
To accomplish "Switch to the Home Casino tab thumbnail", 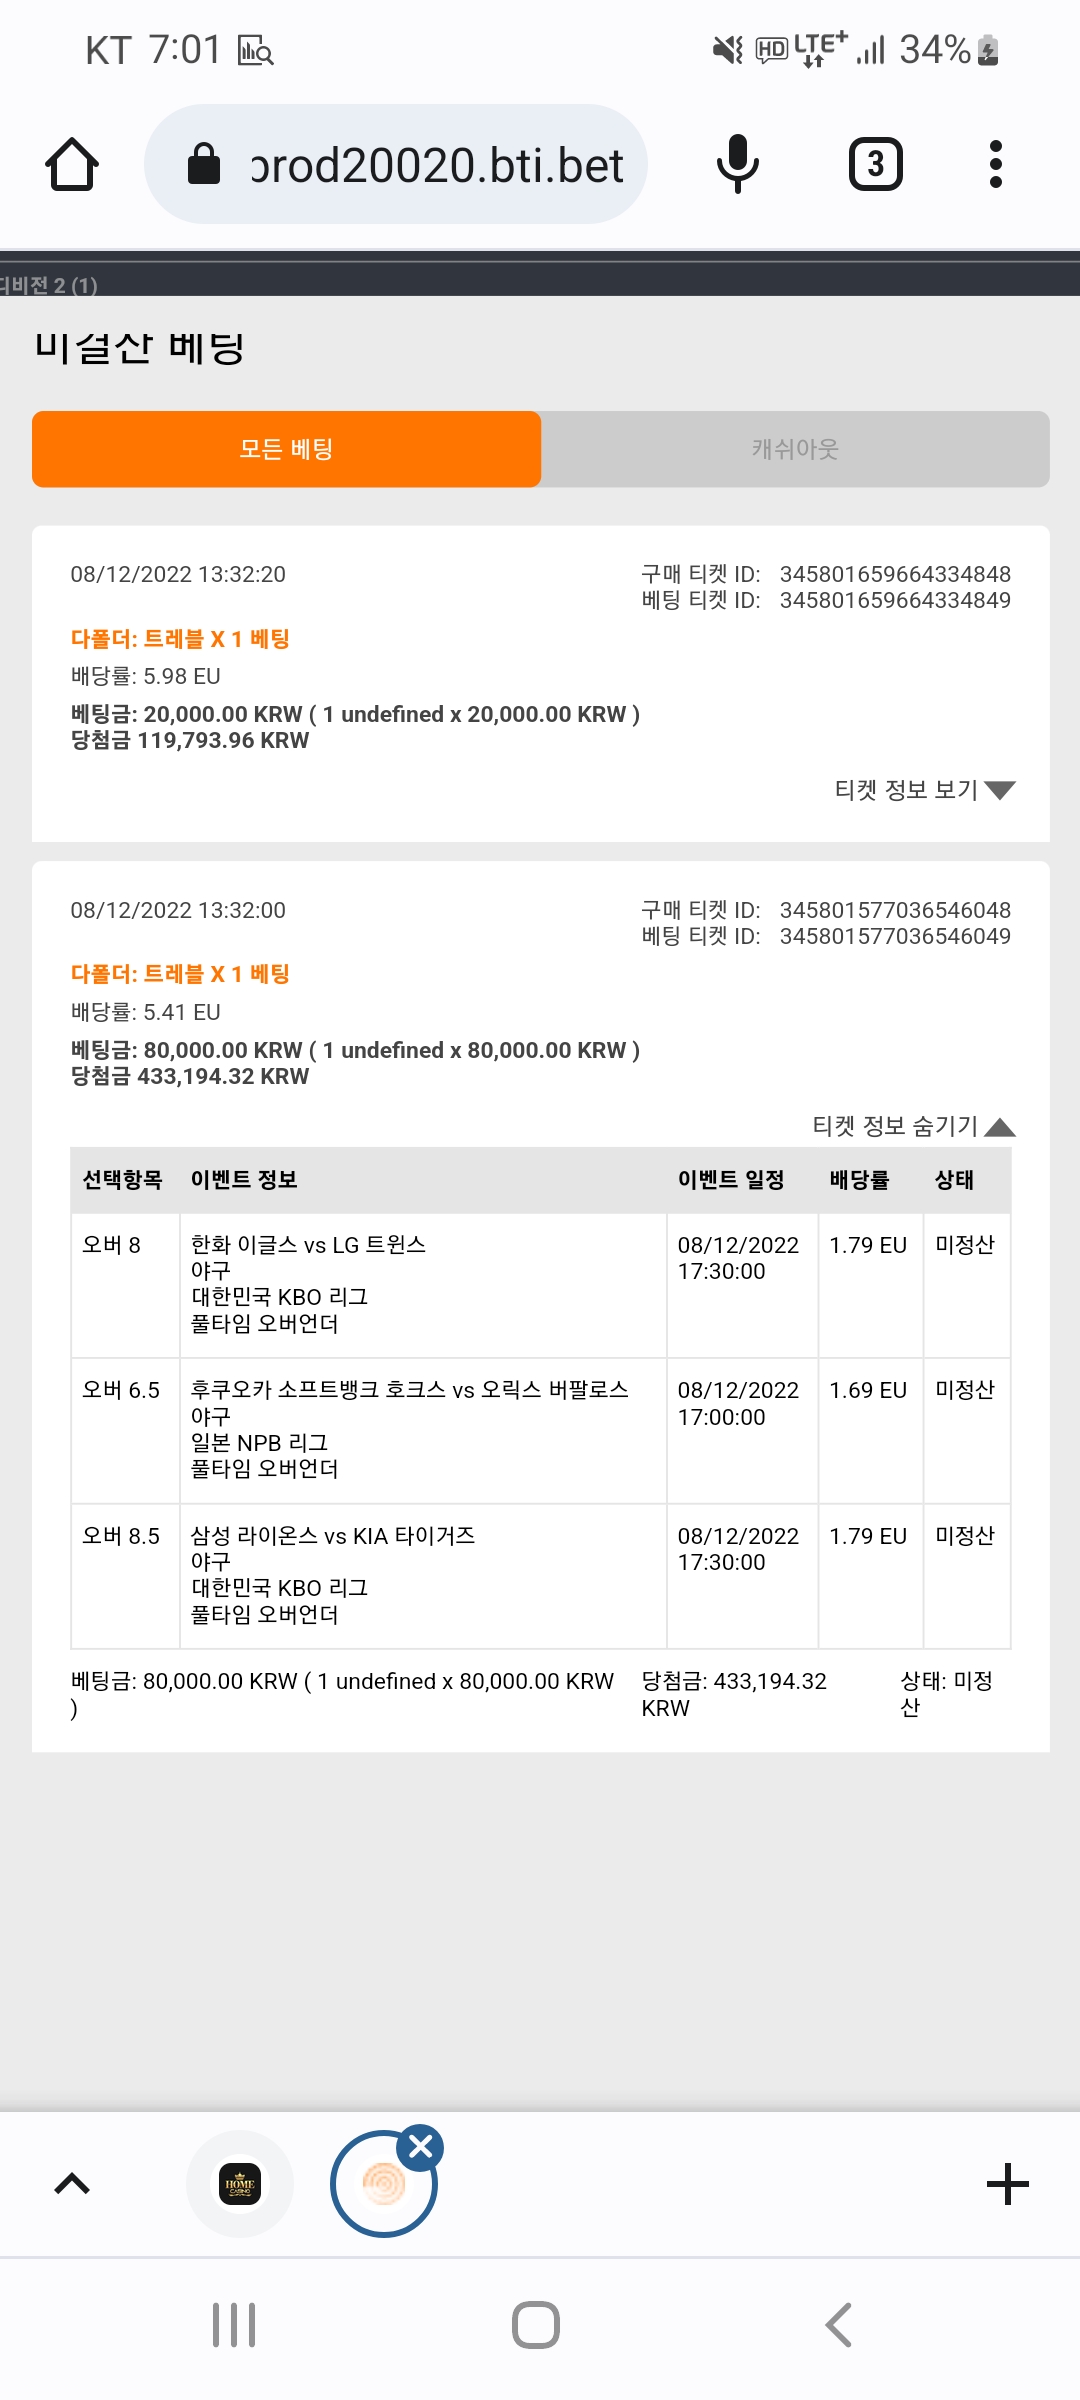I will 240,2184.
